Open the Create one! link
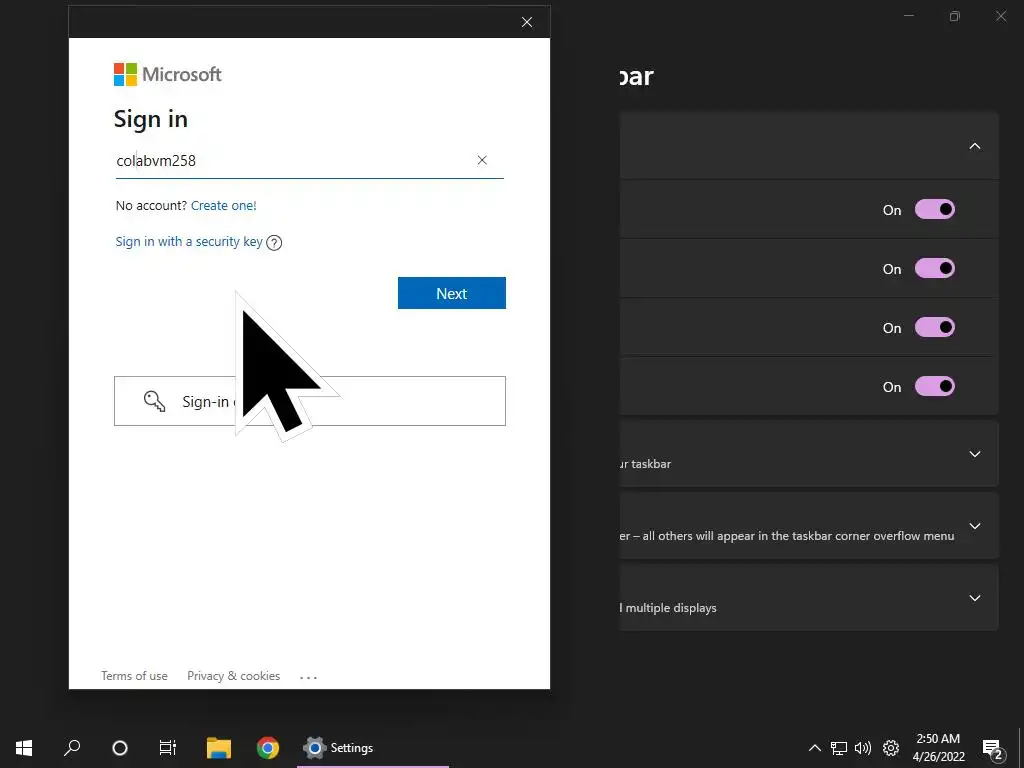The image size is (1024, 768). point(223,206)
